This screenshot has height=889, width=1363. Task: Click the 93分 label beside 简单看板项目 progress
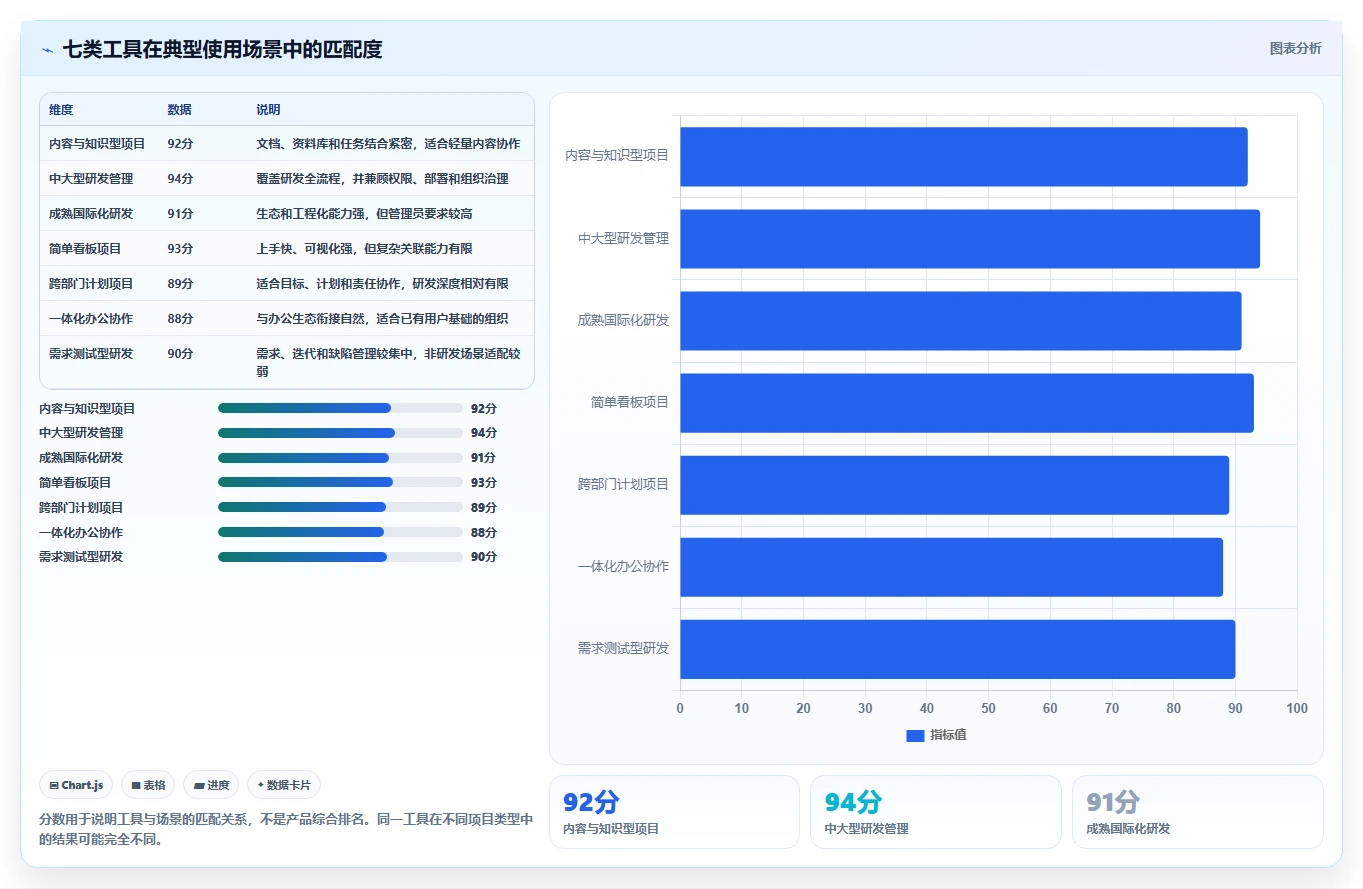tap(484, 482)
